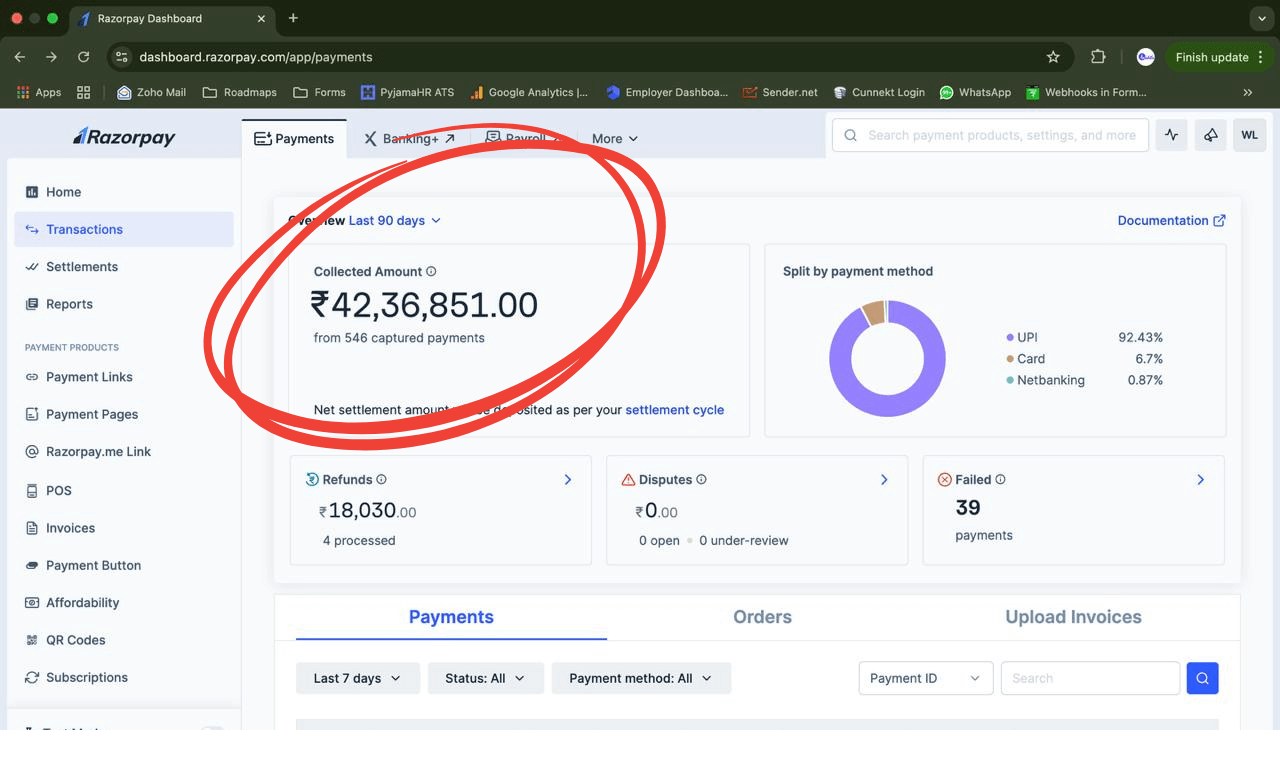Switch to the Orders tab

[762, 617]
